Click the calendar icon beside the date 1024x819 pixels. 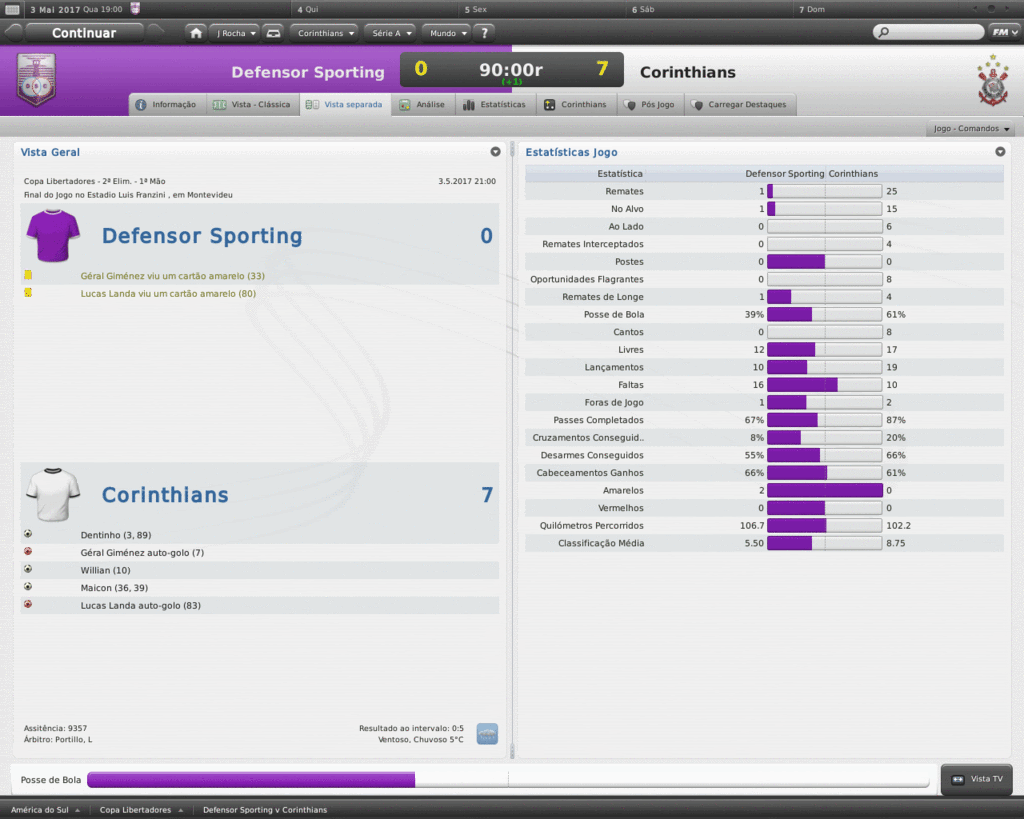point(12,9)
